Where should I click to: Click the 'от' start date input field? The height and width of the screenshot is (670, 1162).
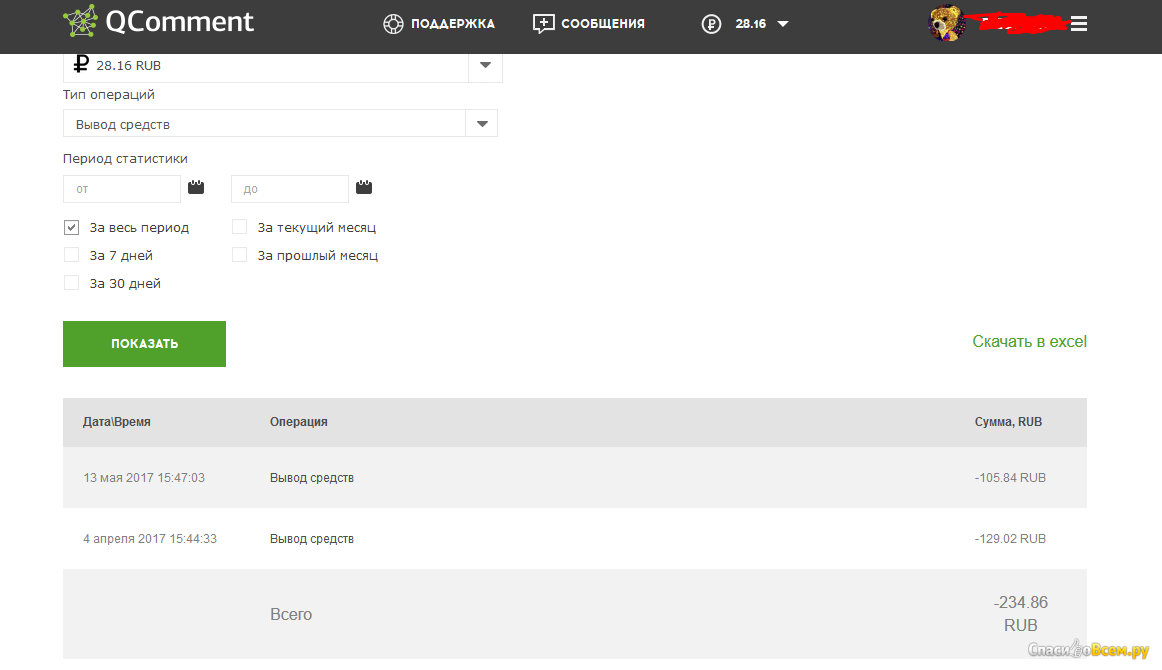[x=121, y=189]
